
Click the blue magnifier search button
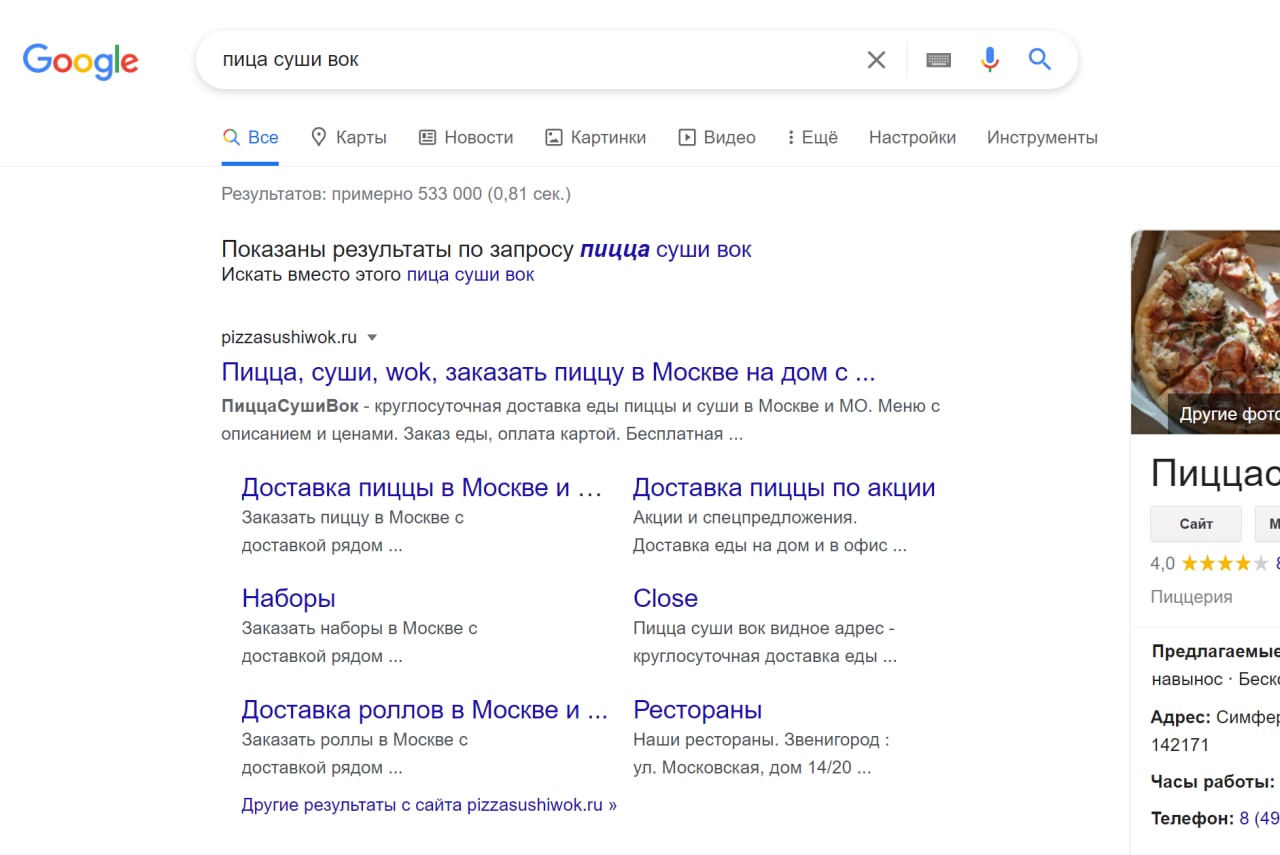click(x=1040, y=60)
